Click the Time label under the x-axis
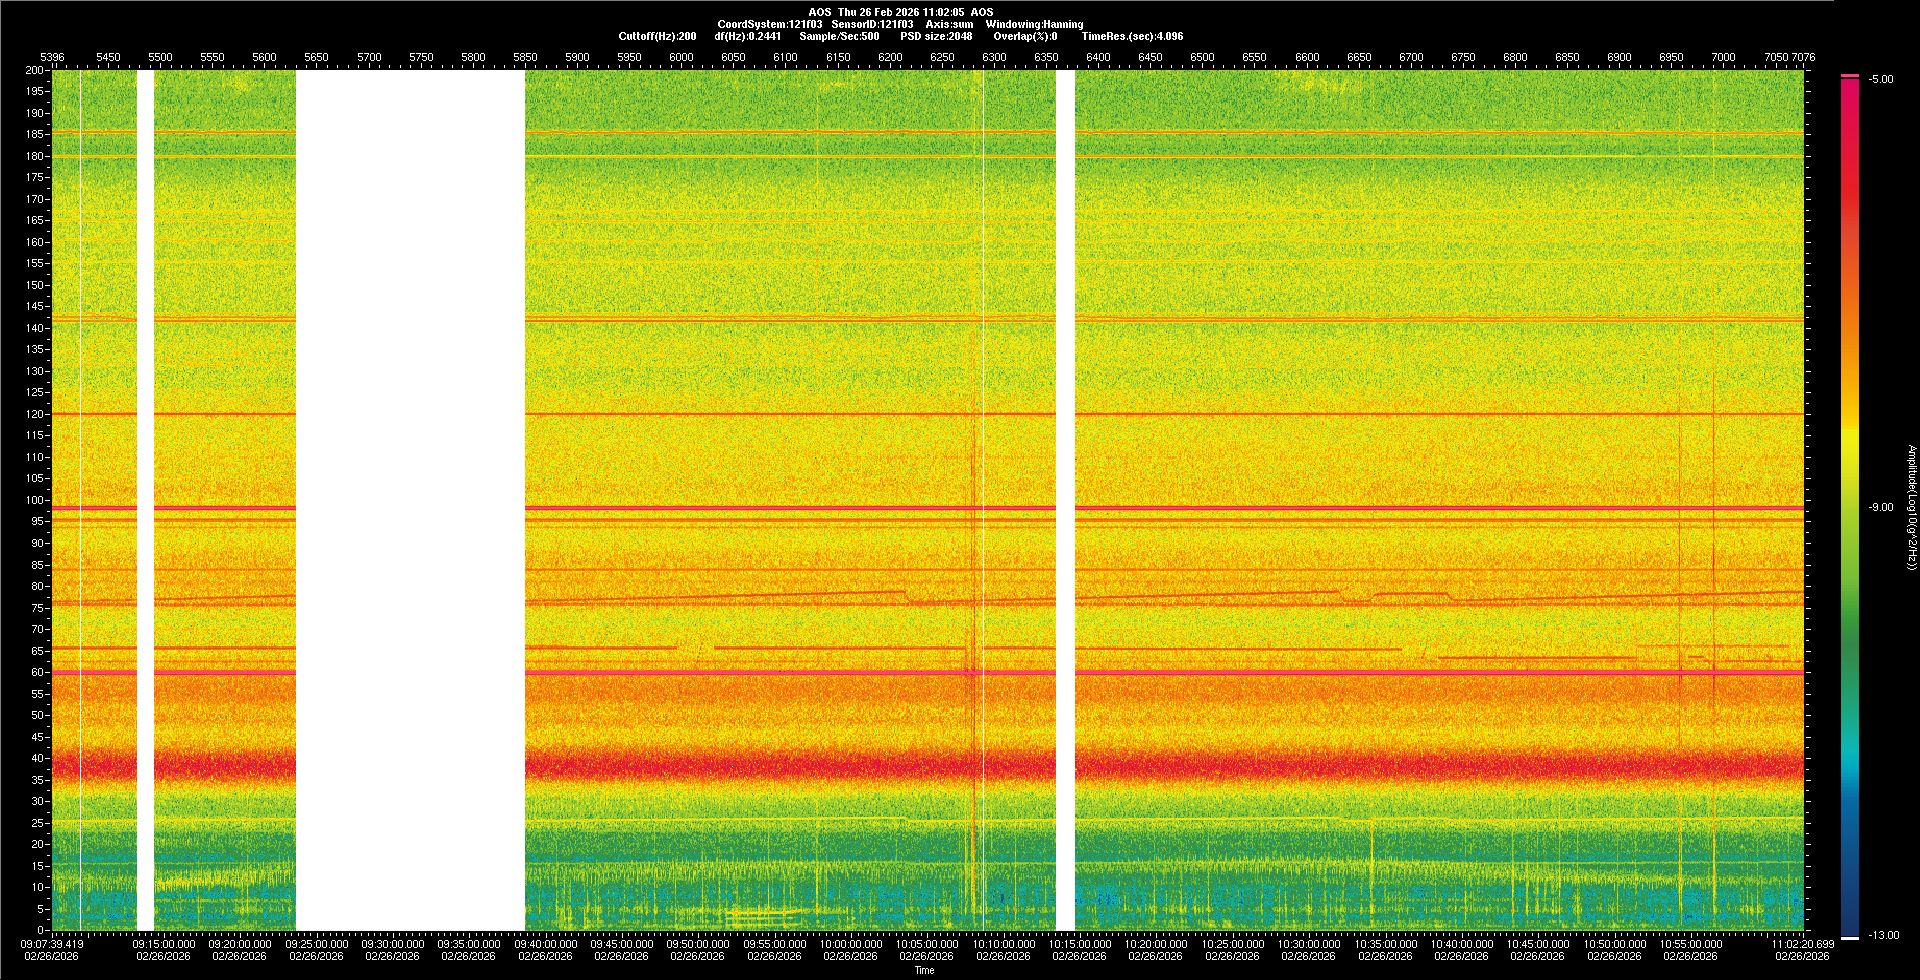 (x=925, y=970)
